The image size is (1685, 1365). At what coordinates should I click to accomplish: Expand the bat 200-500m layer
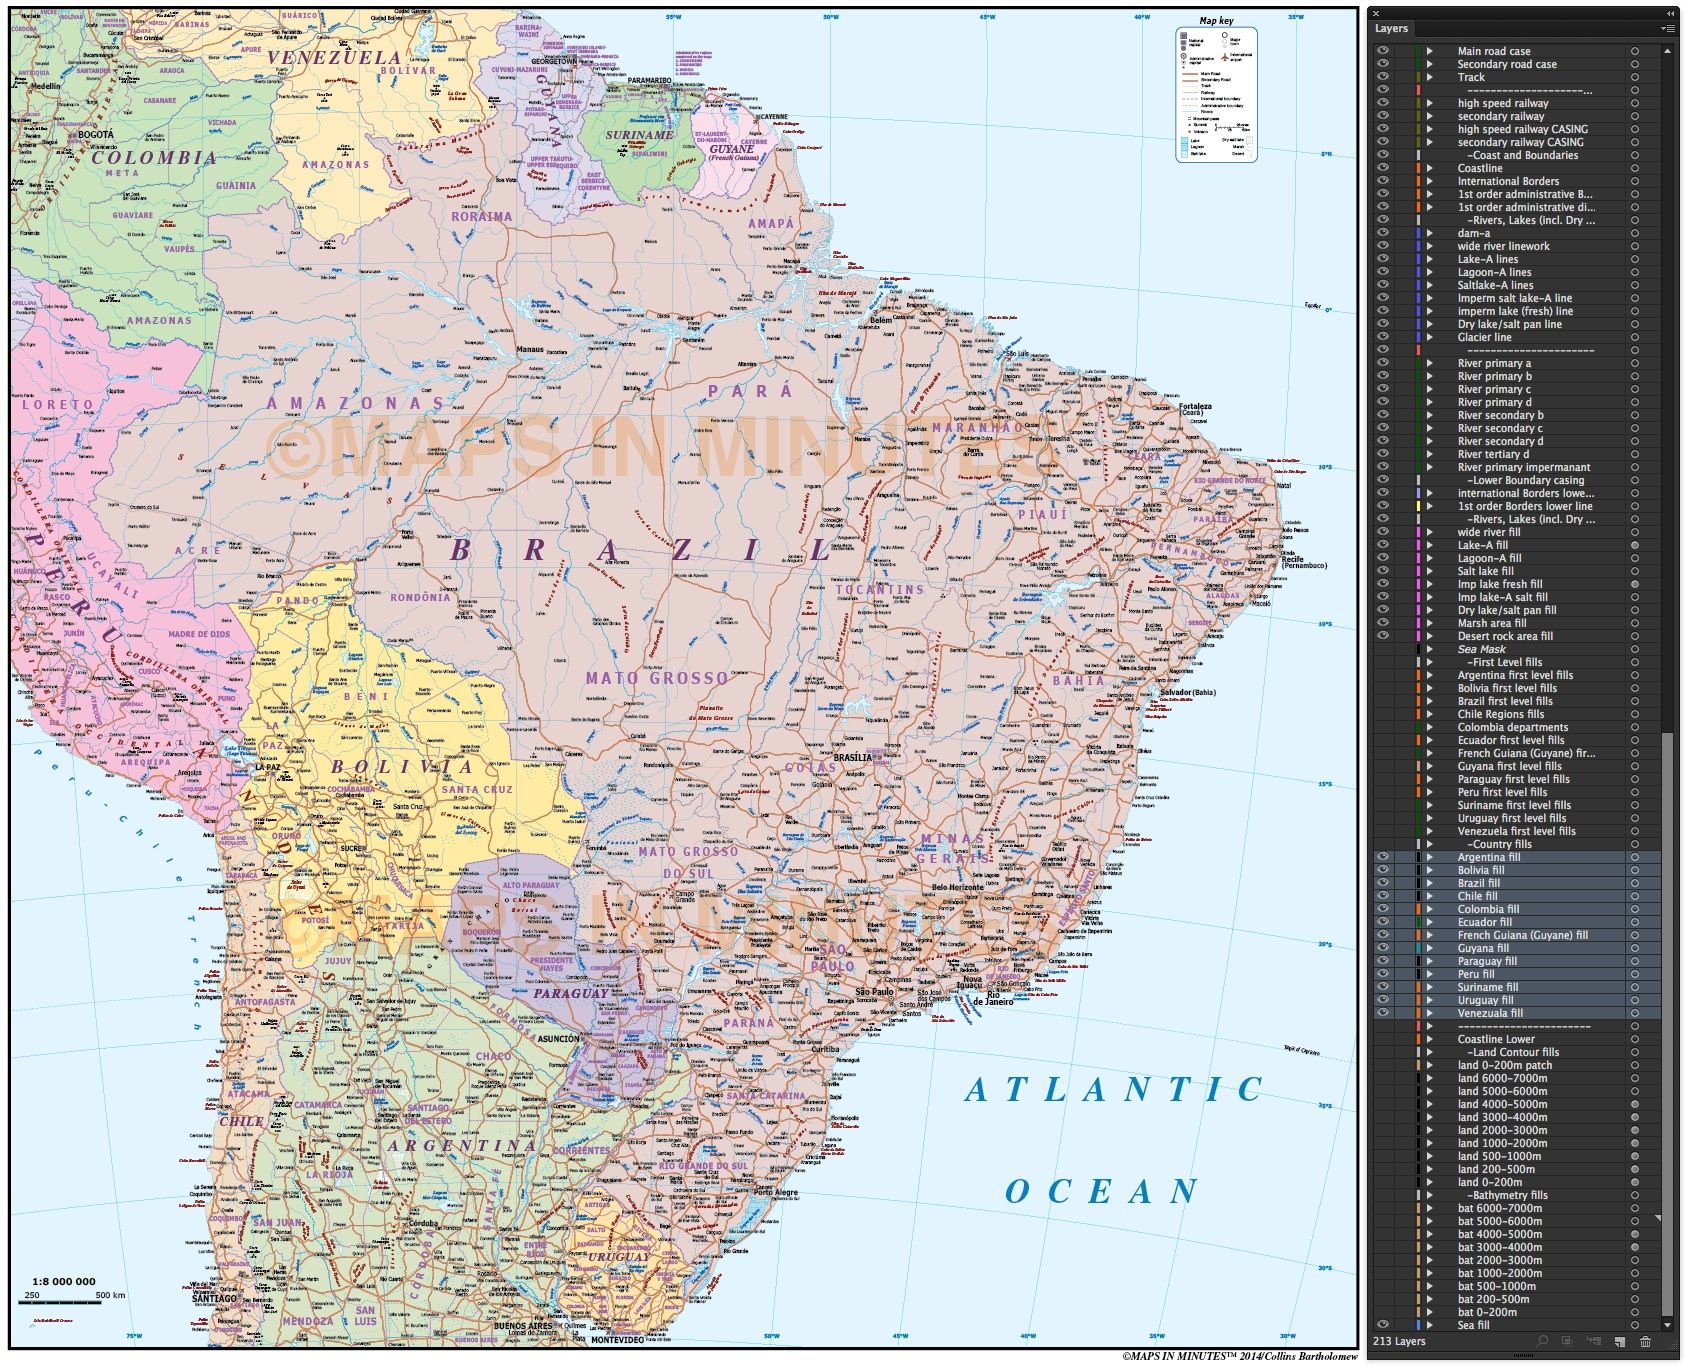[x=1430, y=1299]
